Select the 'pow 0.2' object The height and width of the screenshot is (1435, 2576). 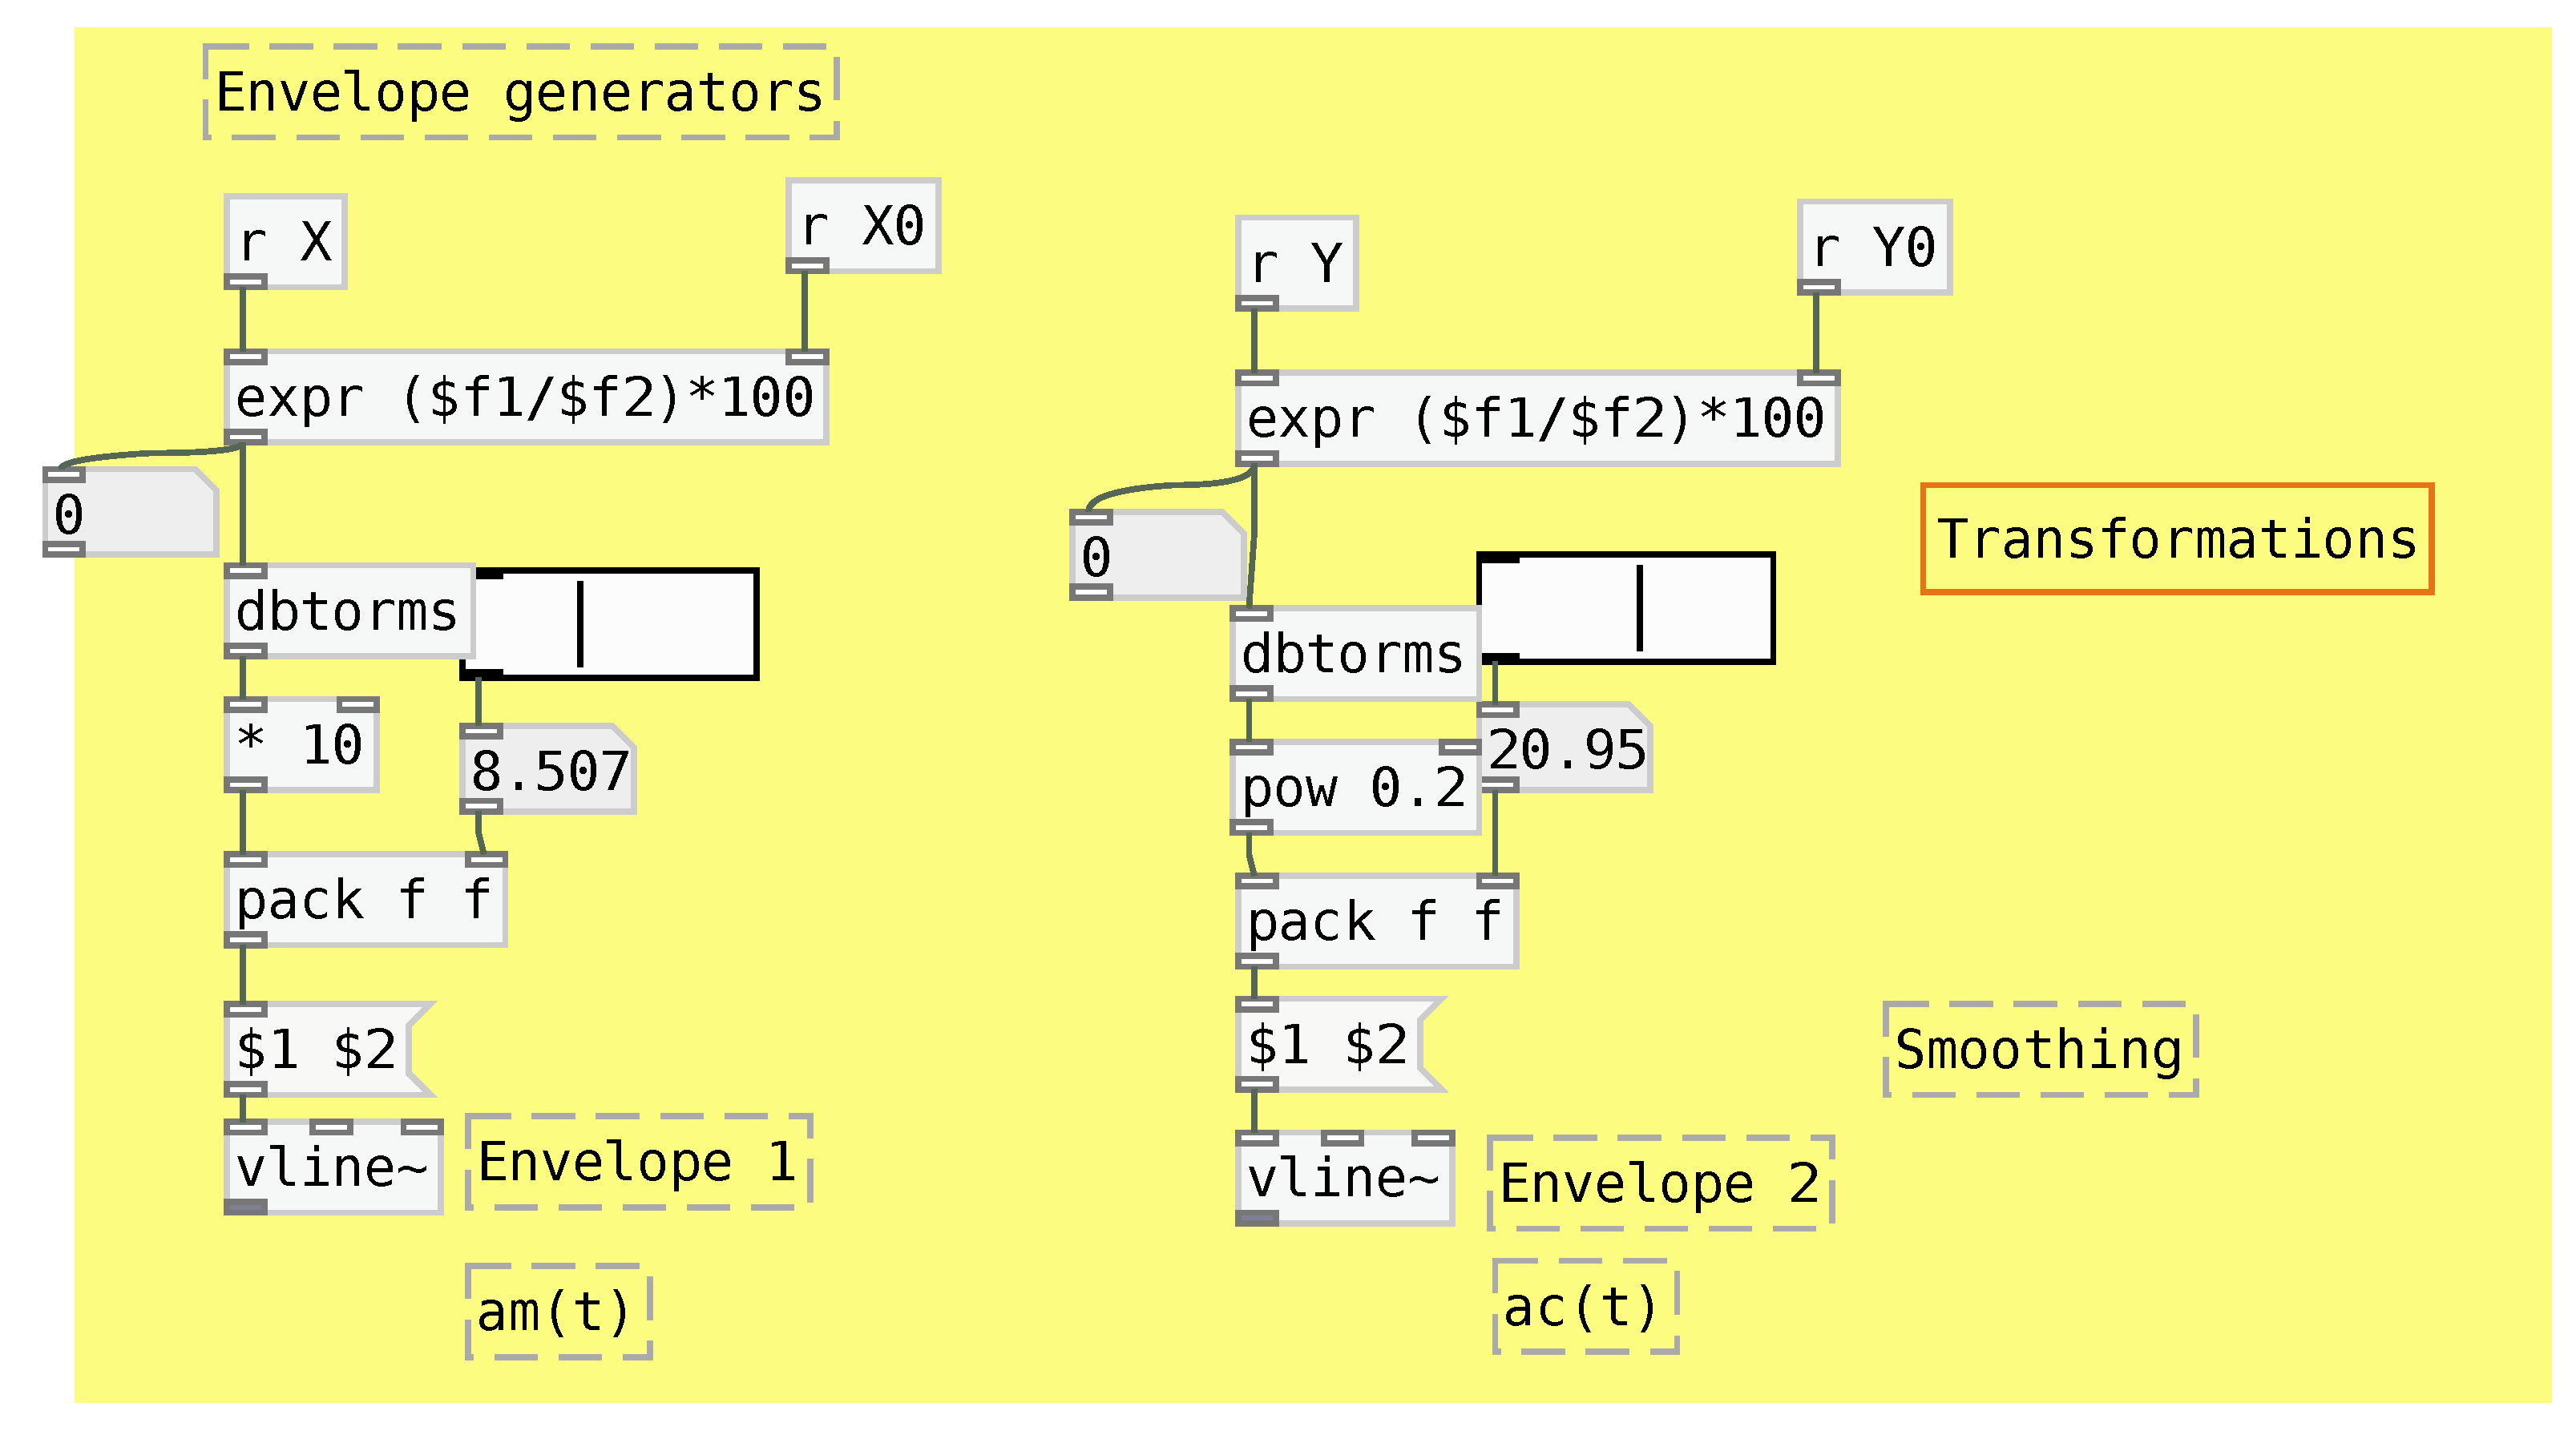(x=1354, y=788)
